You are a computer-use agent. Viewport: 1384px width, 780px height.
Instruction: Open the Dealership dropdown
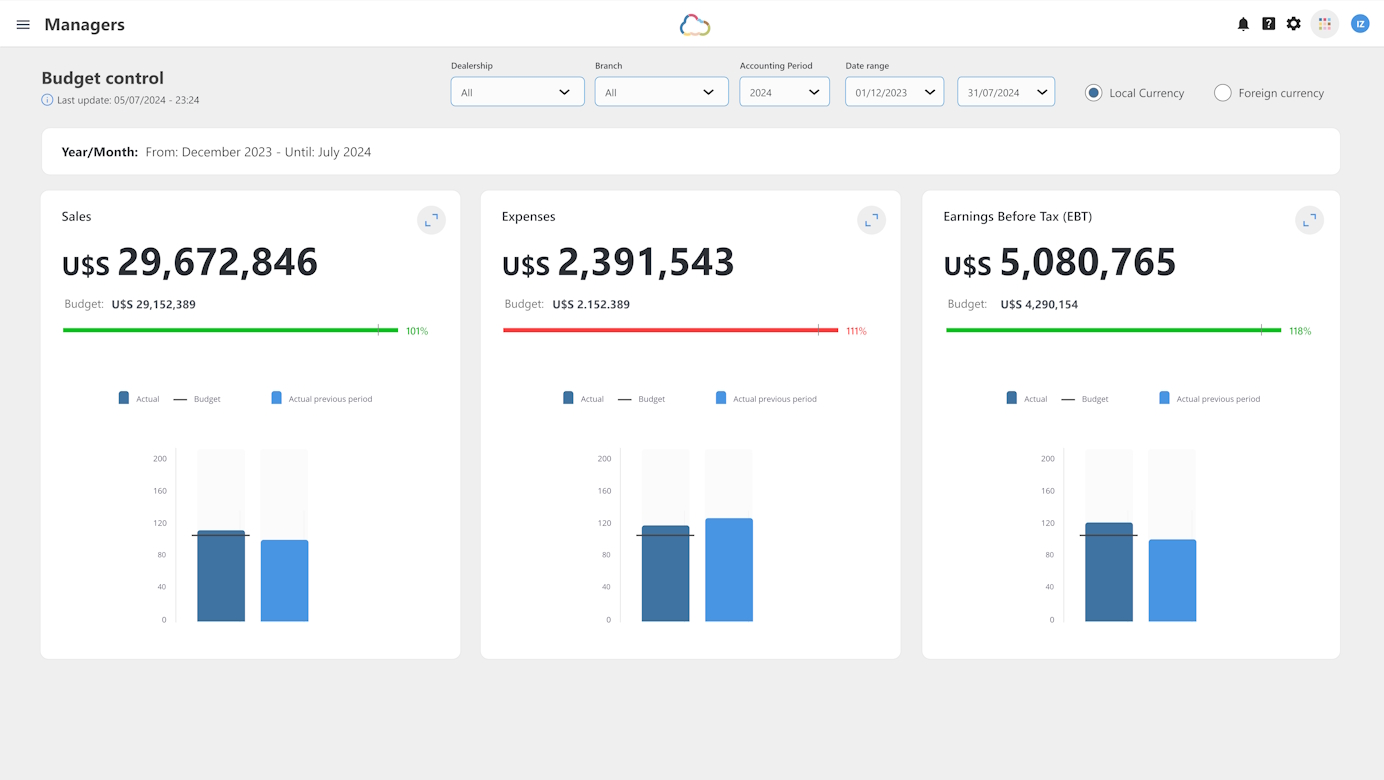coord(517,92)
